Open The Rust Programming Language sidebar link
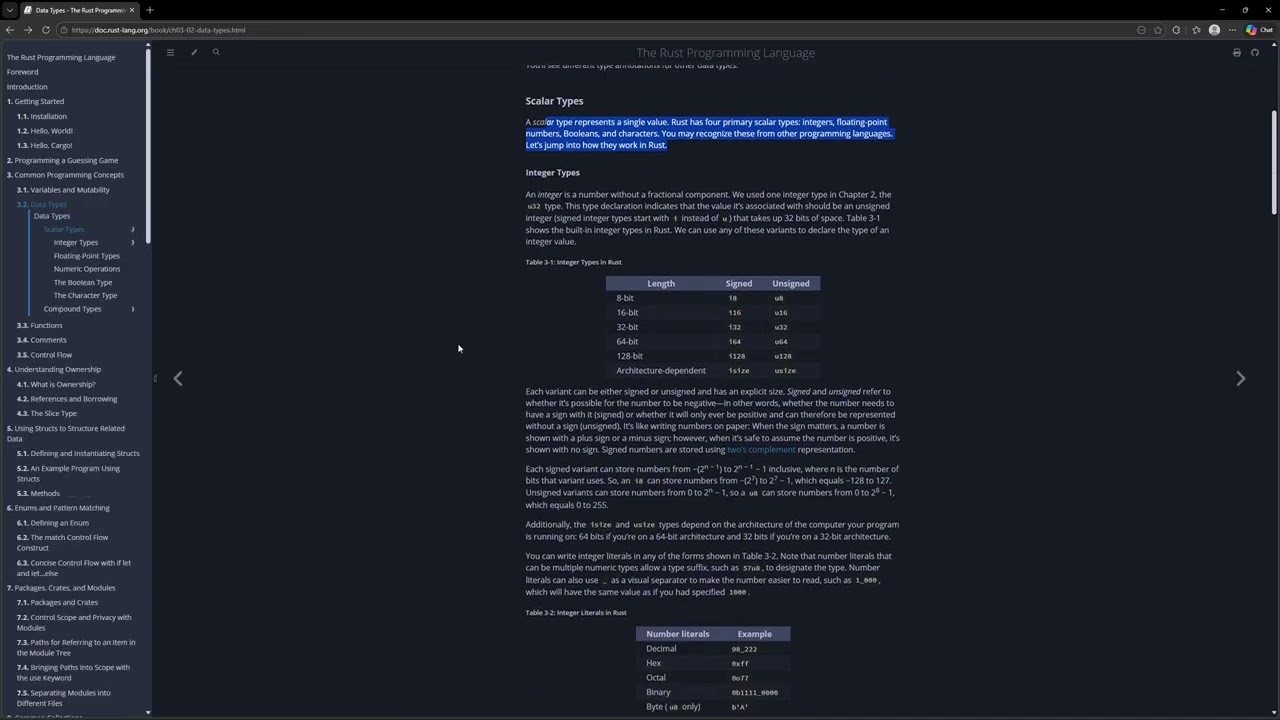 pos(61,57)
